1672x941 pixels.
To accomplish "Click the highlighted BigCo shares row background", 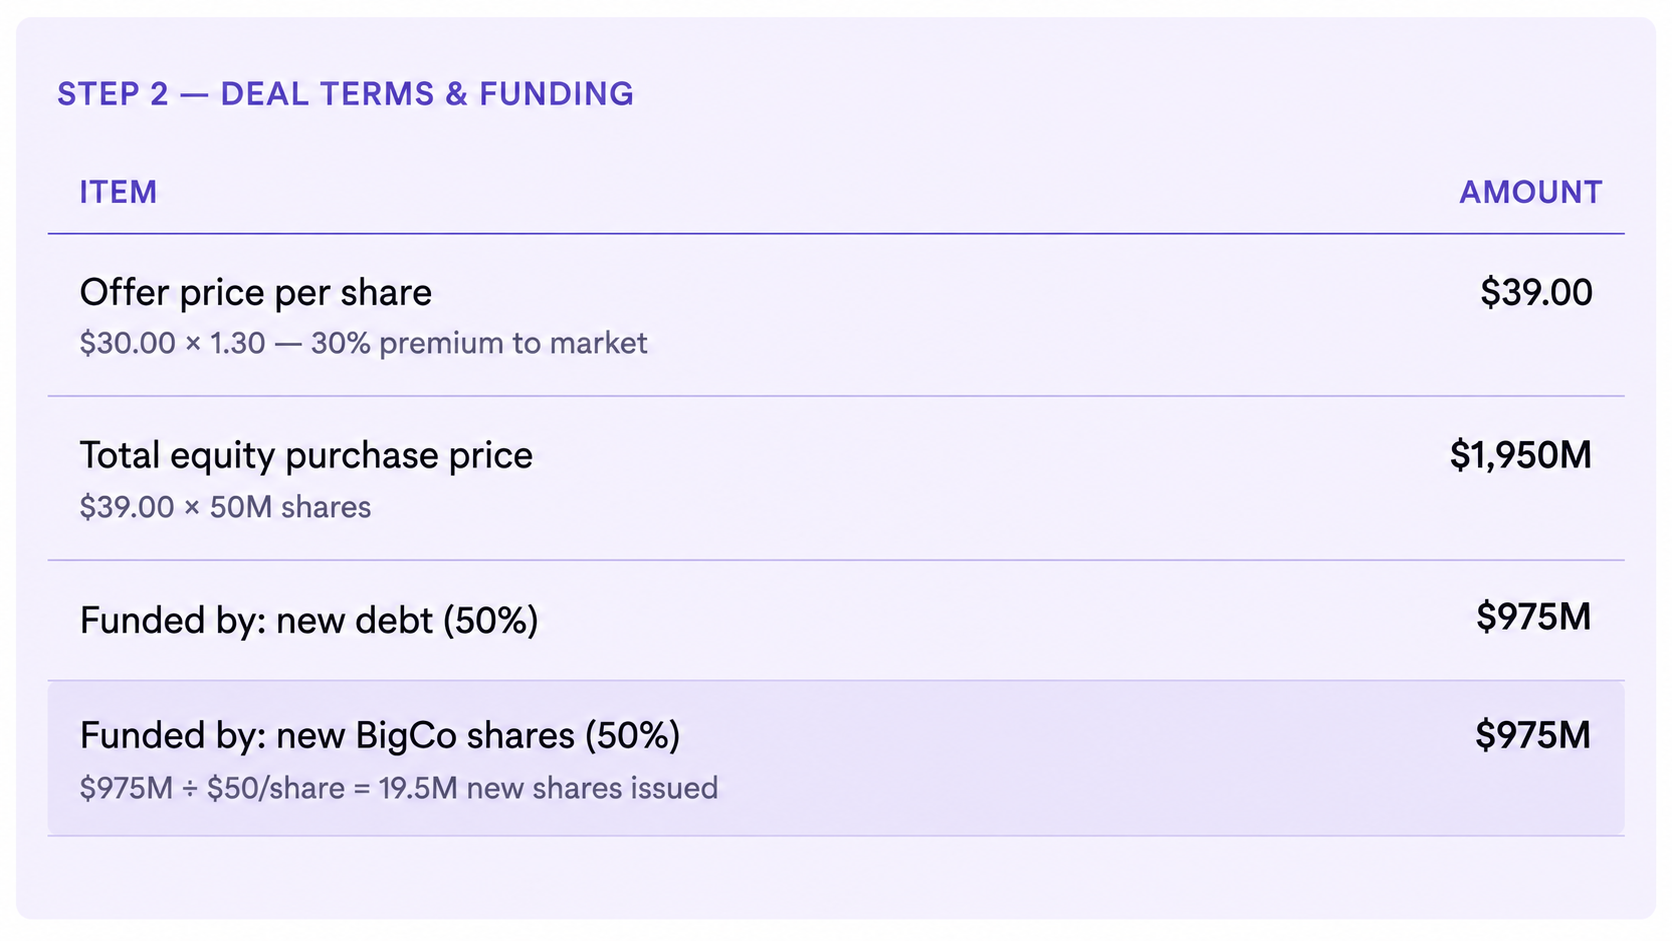I will (x=836, y=758).
